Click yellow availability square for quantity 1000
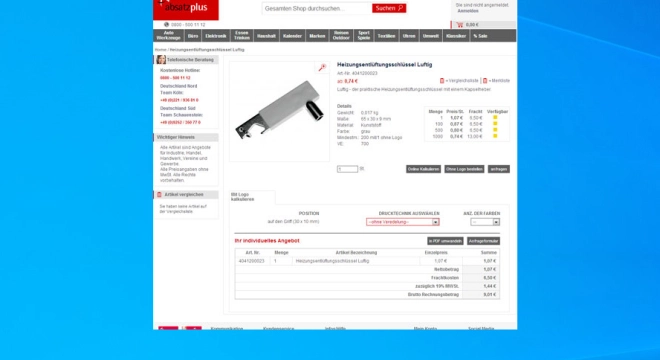660x360 pixels. tap(495, 136)
